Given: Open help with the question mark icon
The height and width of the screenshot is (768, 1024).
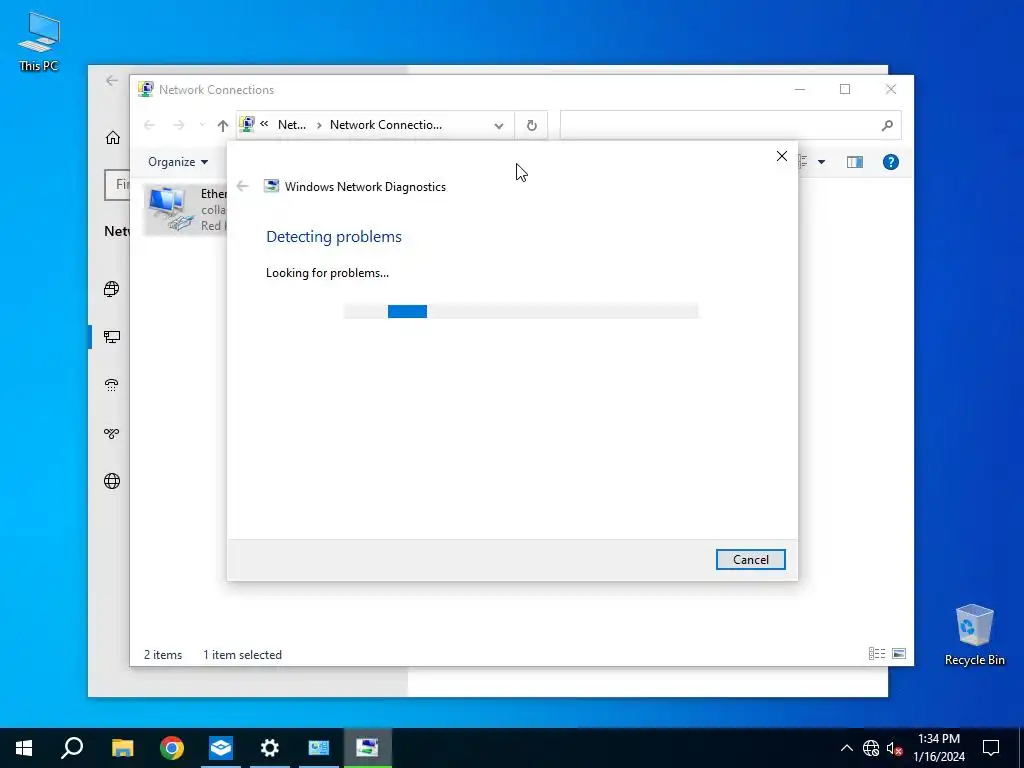Looking at the screenshot, I should (891, 162).
